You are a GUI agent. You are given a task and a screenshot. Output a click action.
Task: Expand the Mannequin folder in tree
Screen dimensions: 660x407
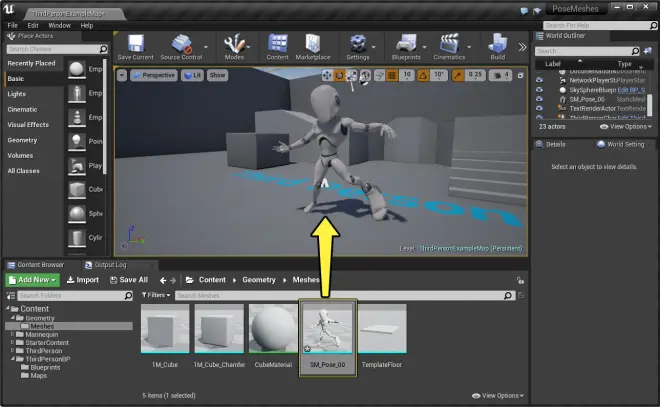[13, 334]
